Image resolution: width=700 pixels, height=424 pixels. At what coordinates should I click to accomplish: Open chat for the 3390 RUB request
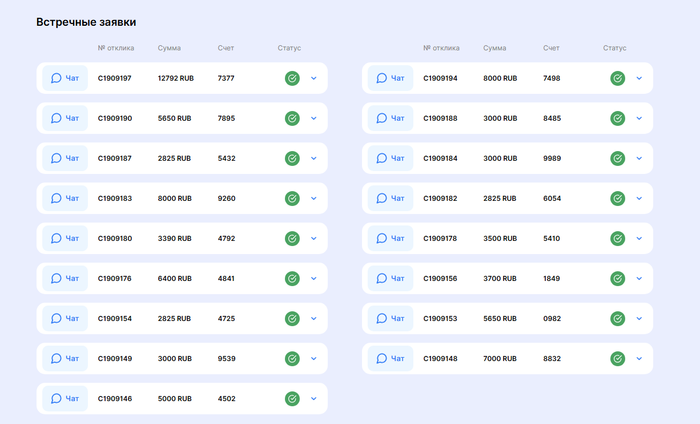click(x=65, y=238)
